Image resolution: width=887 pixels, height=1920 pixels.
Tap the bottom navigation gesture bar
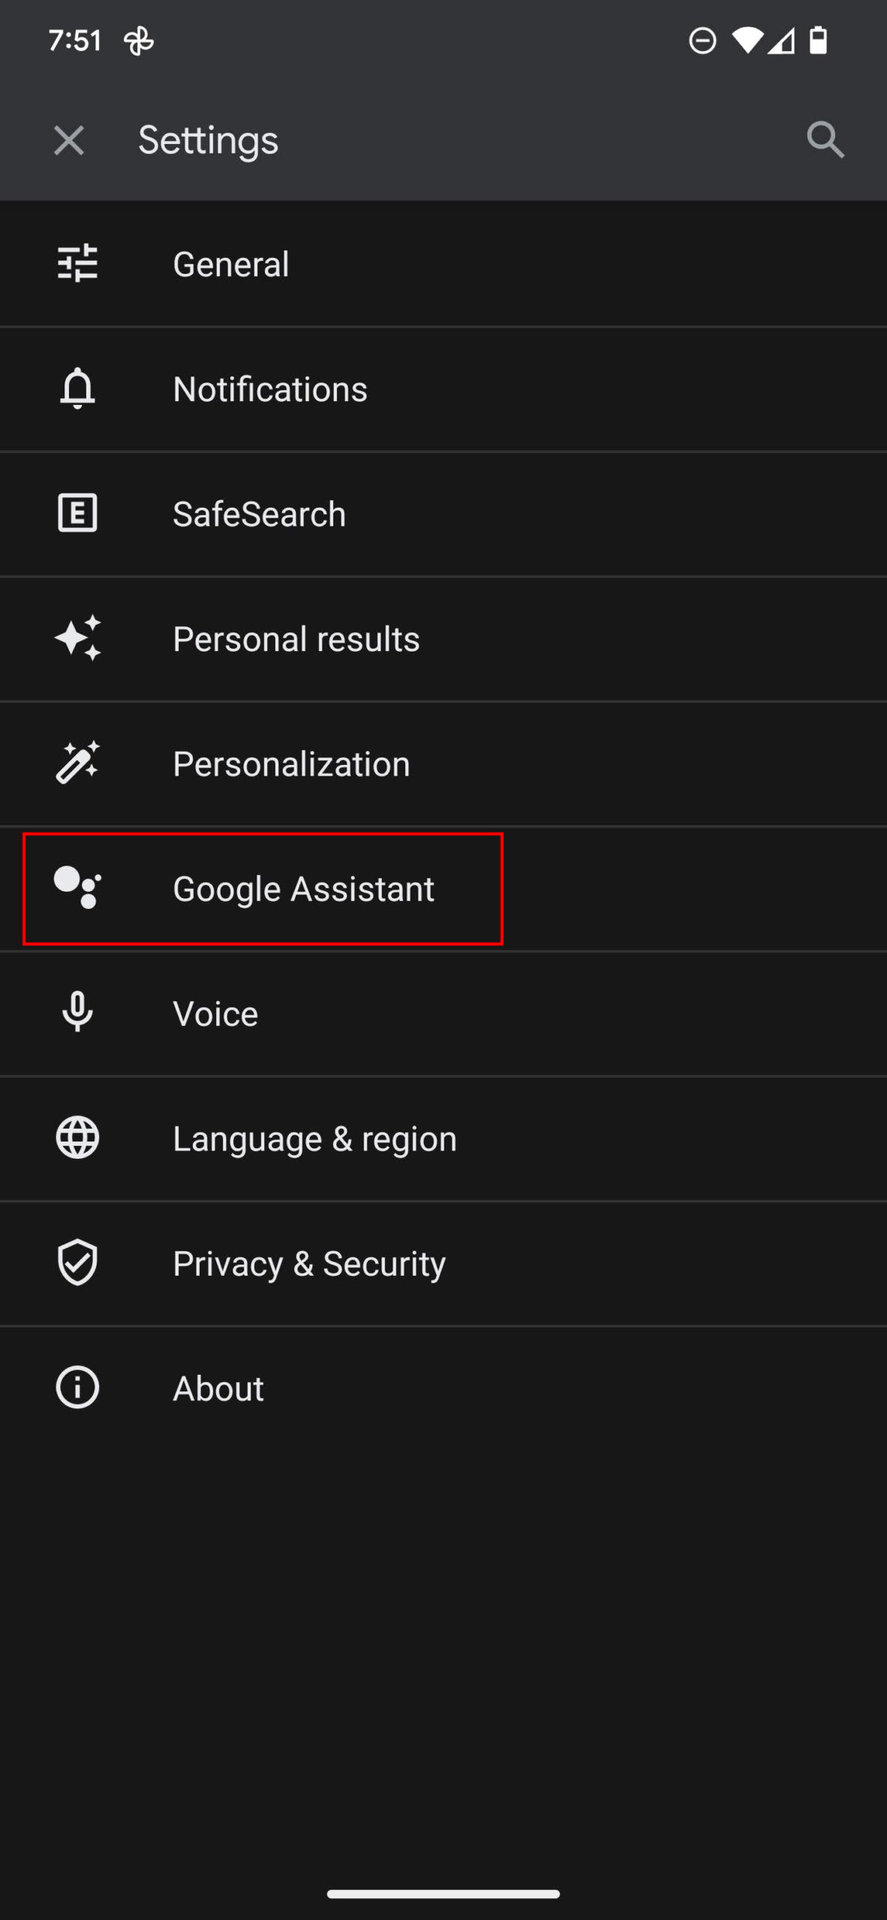coord(443,1893)
